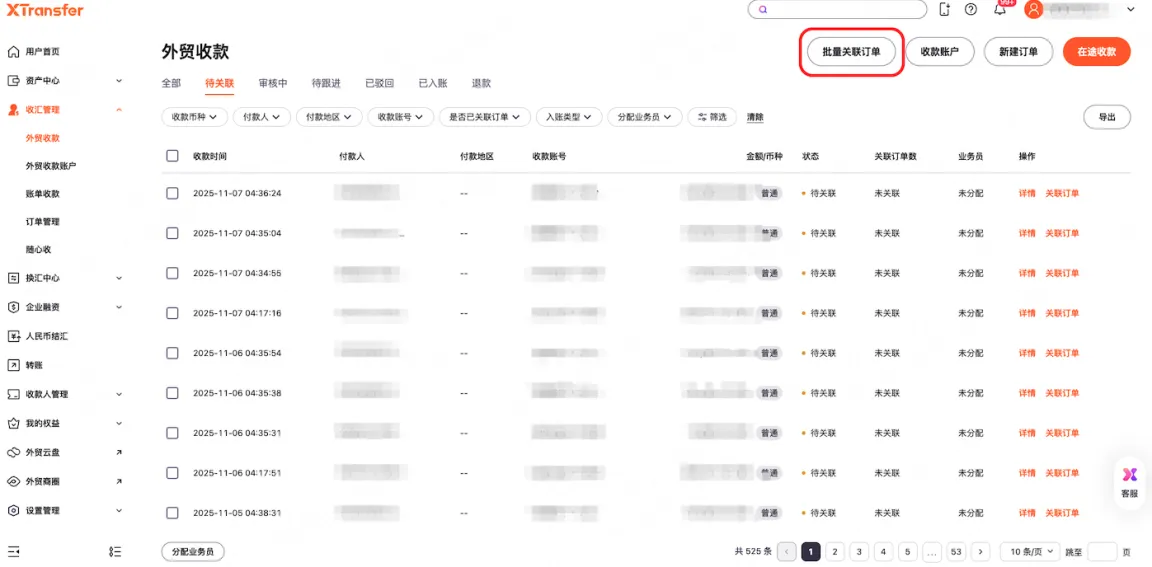Viewport: 1152px width, 567px height.
Task: Switch to the 已入账 tab
Action: tap(433, 84)
